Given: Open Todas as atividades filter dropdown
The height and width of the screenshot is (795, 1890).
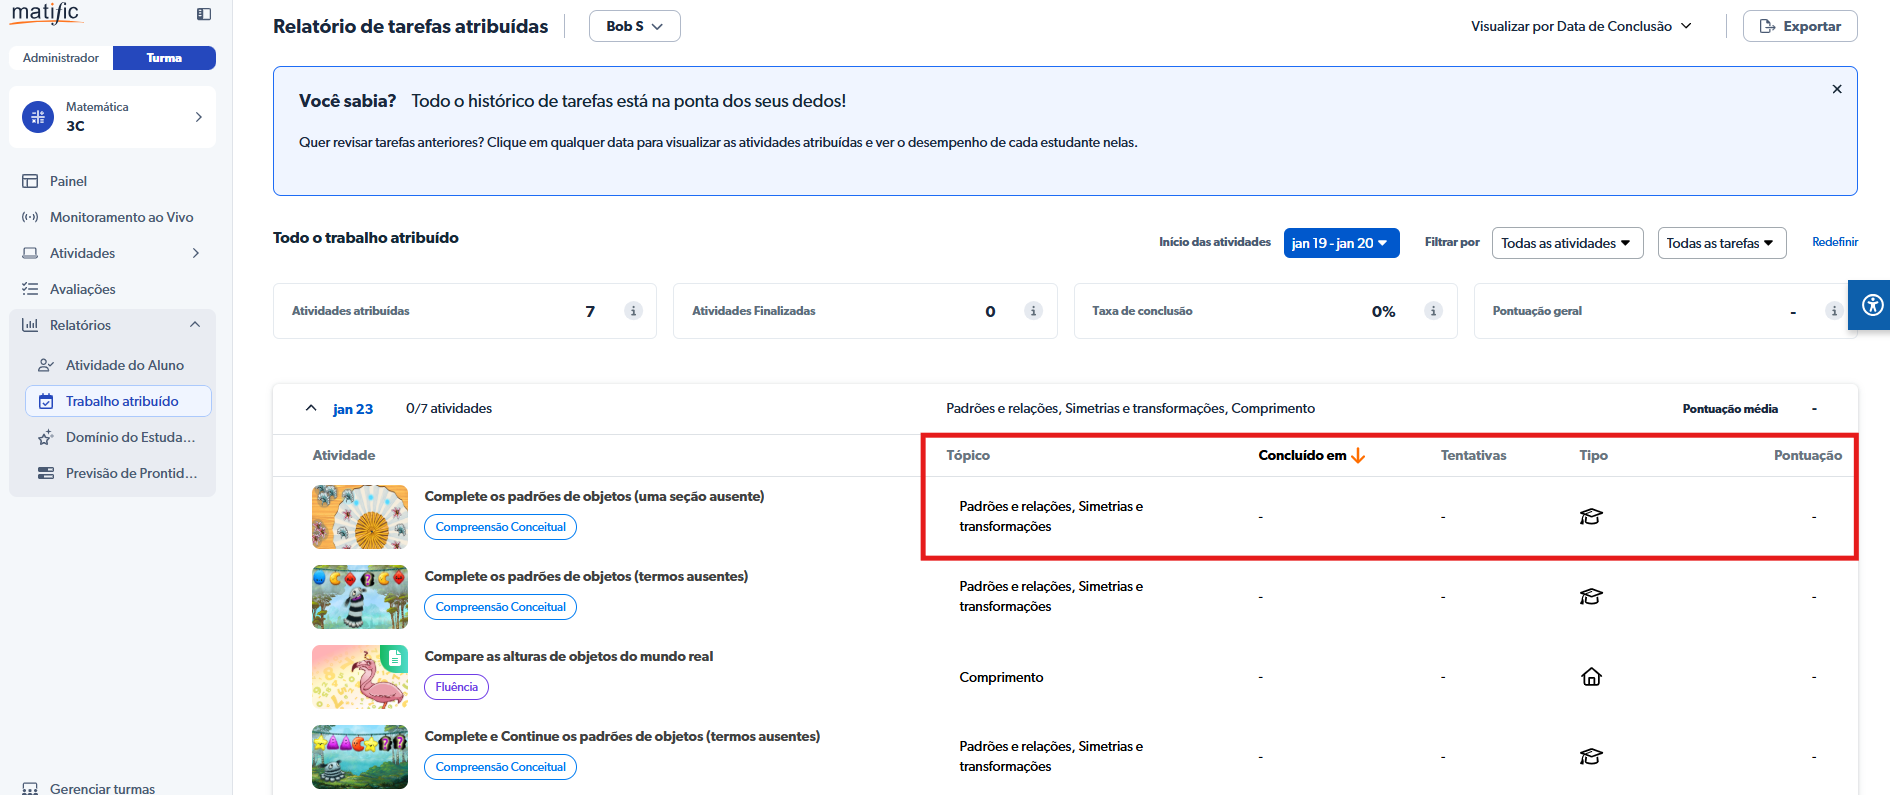Looking at the screenshot, I should coord(1566,243).
